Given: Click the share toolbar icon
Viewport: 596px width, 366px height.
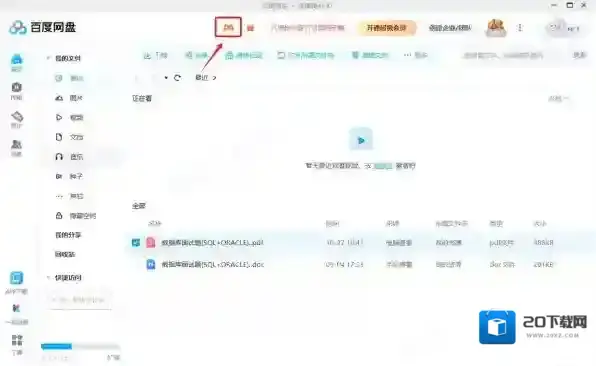Looking at the screenshot, I should [189, 55].
